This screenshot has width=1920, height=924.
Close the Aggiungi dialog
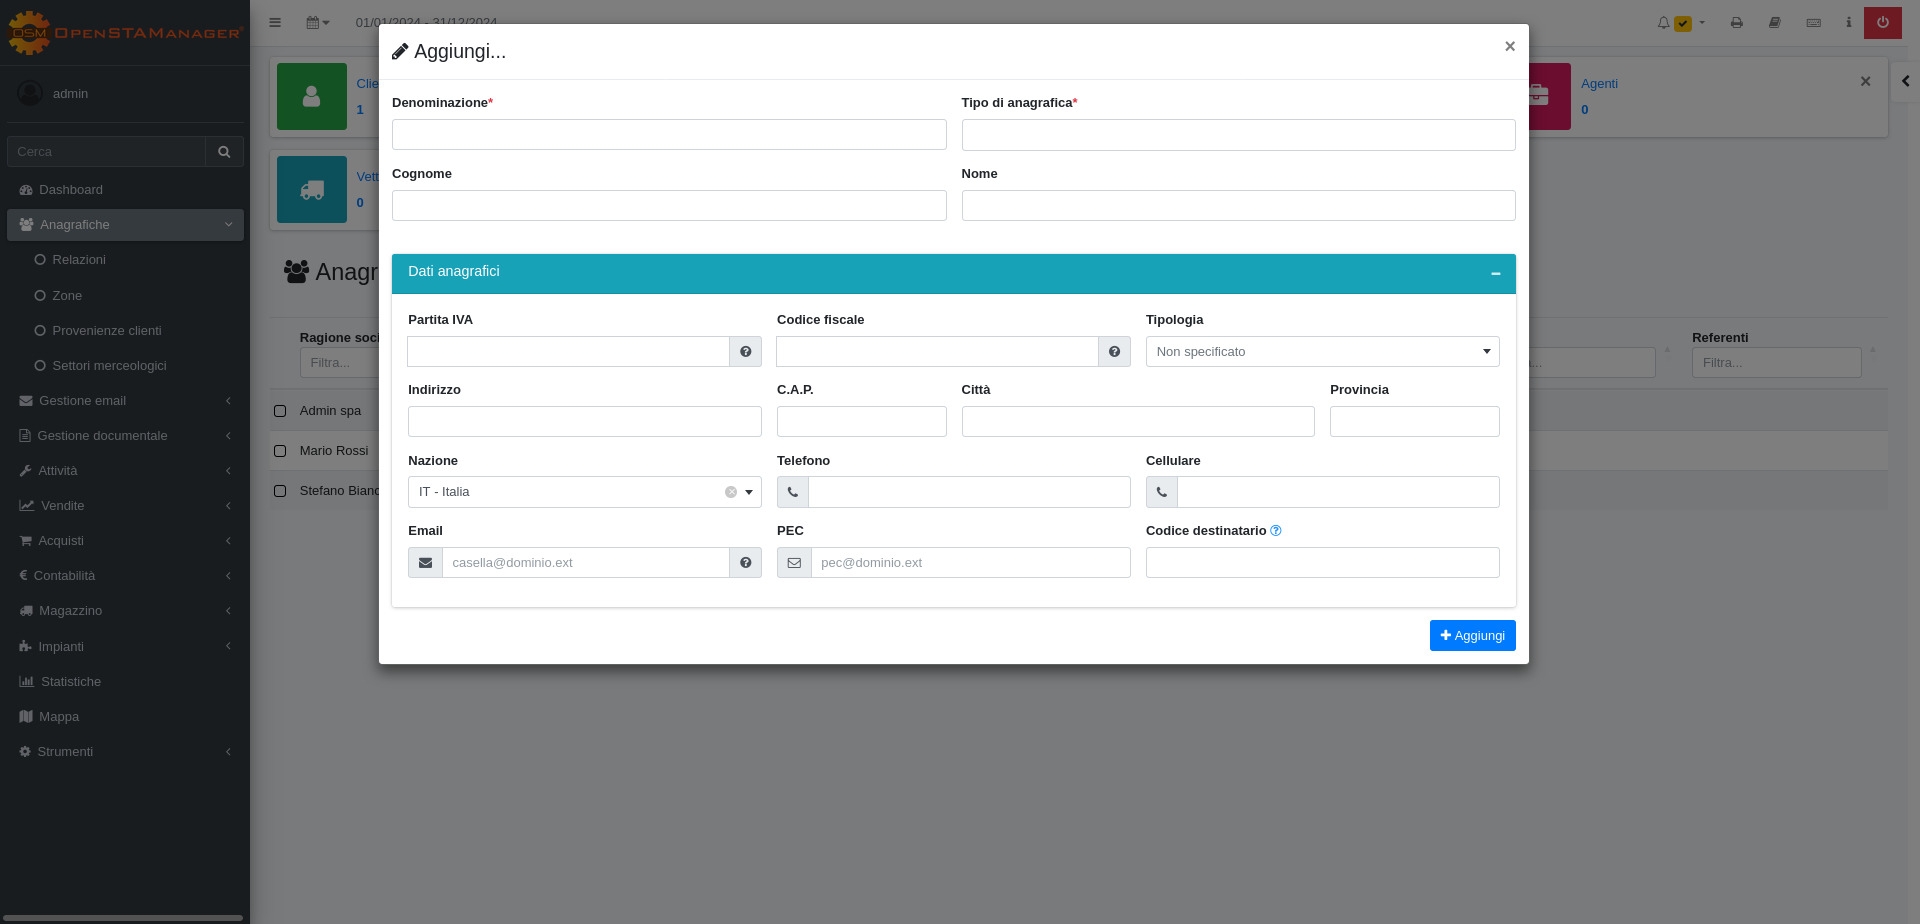pyautogui.click(x=1509, y=46)
